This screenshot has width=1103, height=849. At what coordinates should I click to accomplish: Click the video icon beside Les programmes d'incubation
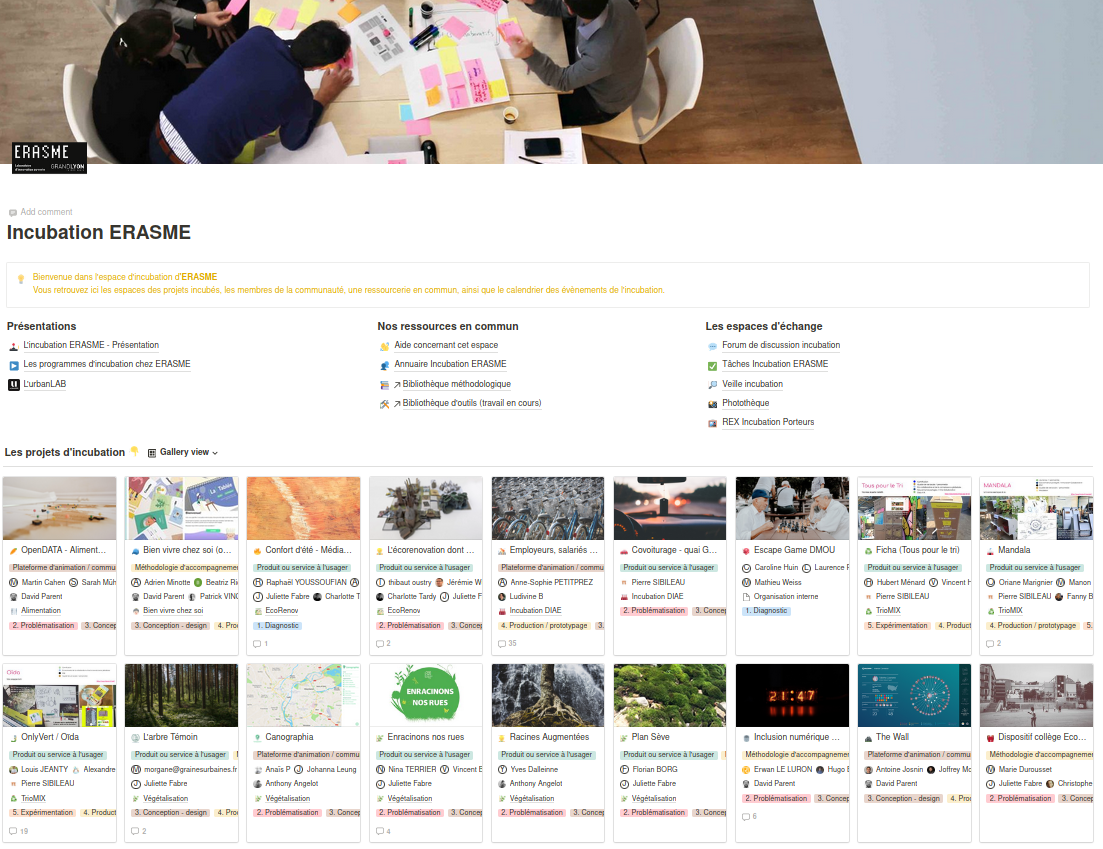coord(13,364)
